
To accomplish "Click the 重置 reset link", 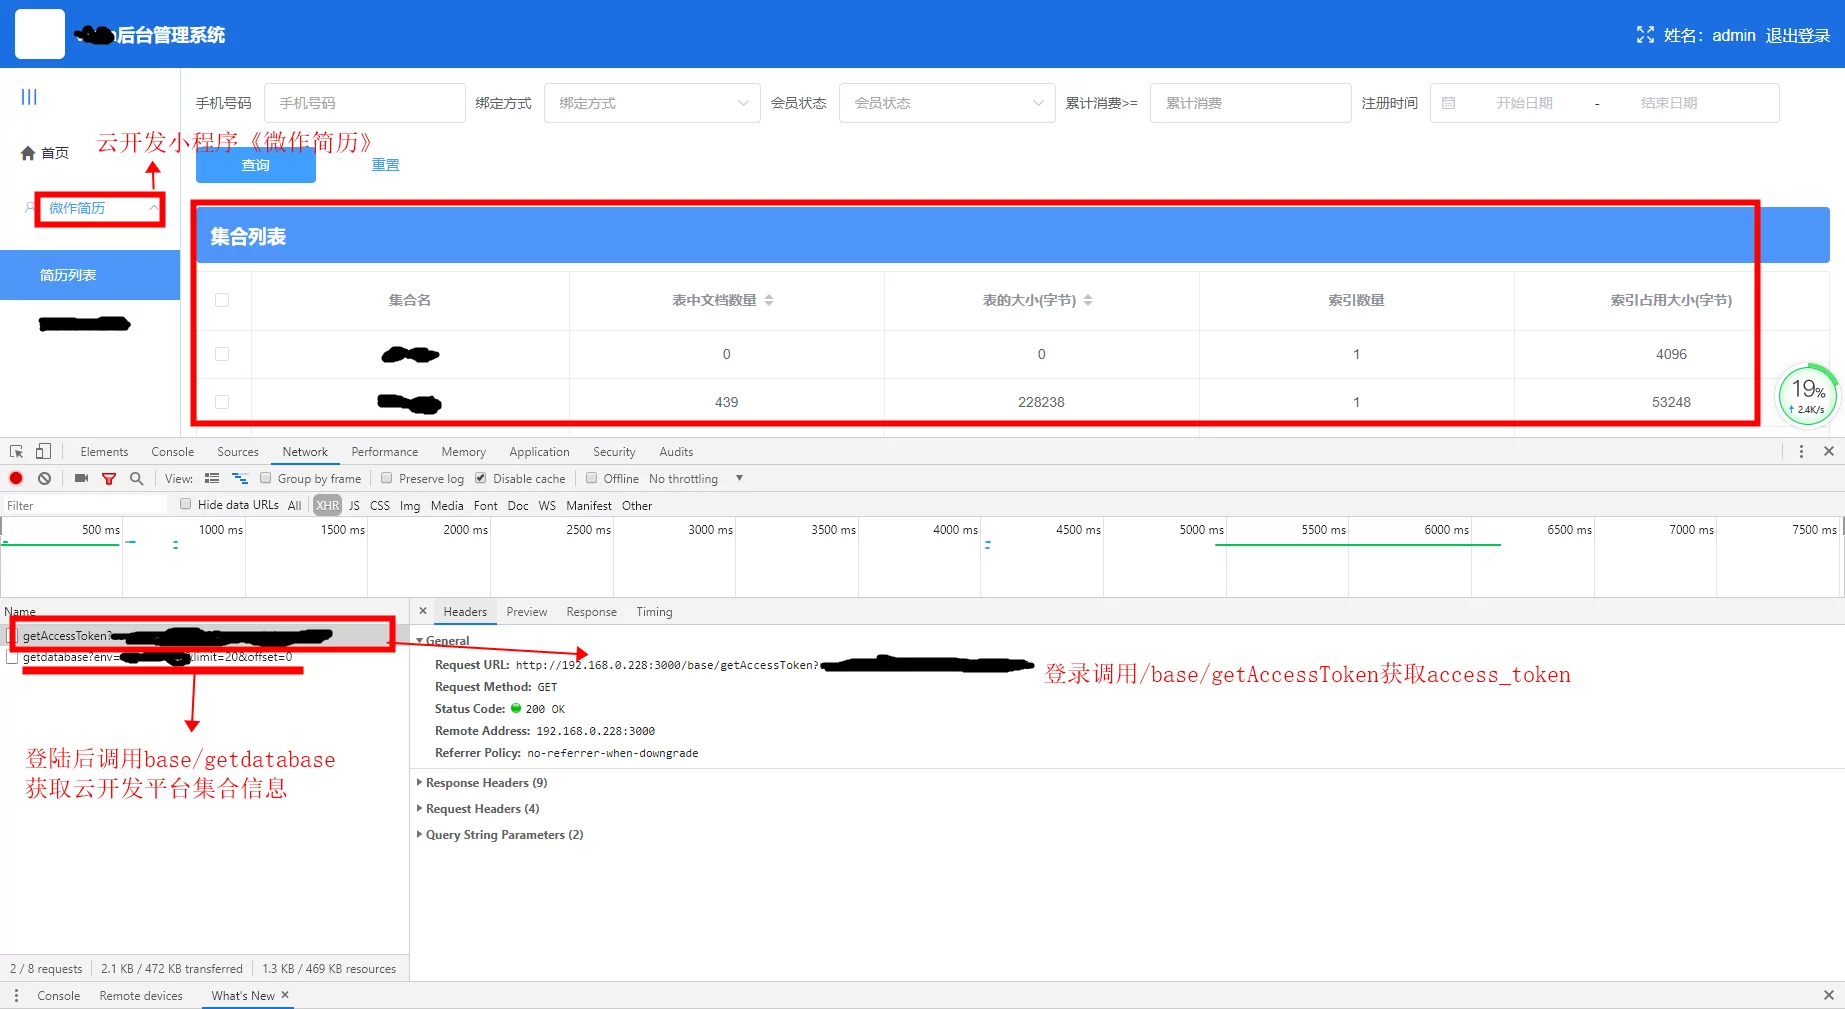I will 386,165.
